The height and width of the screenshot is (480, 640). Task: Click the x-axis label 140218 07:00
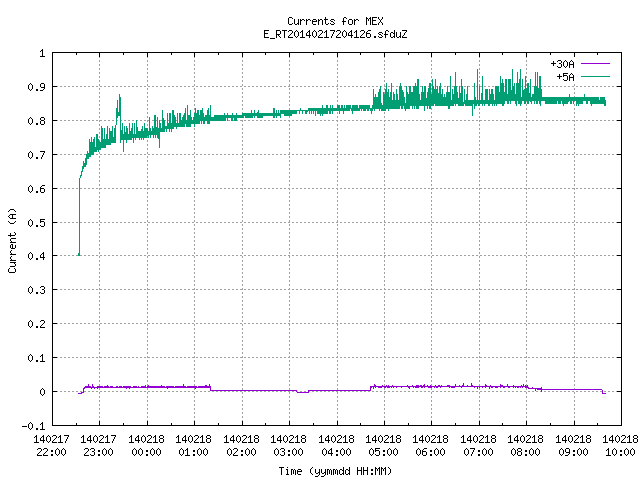pos(478,446)
